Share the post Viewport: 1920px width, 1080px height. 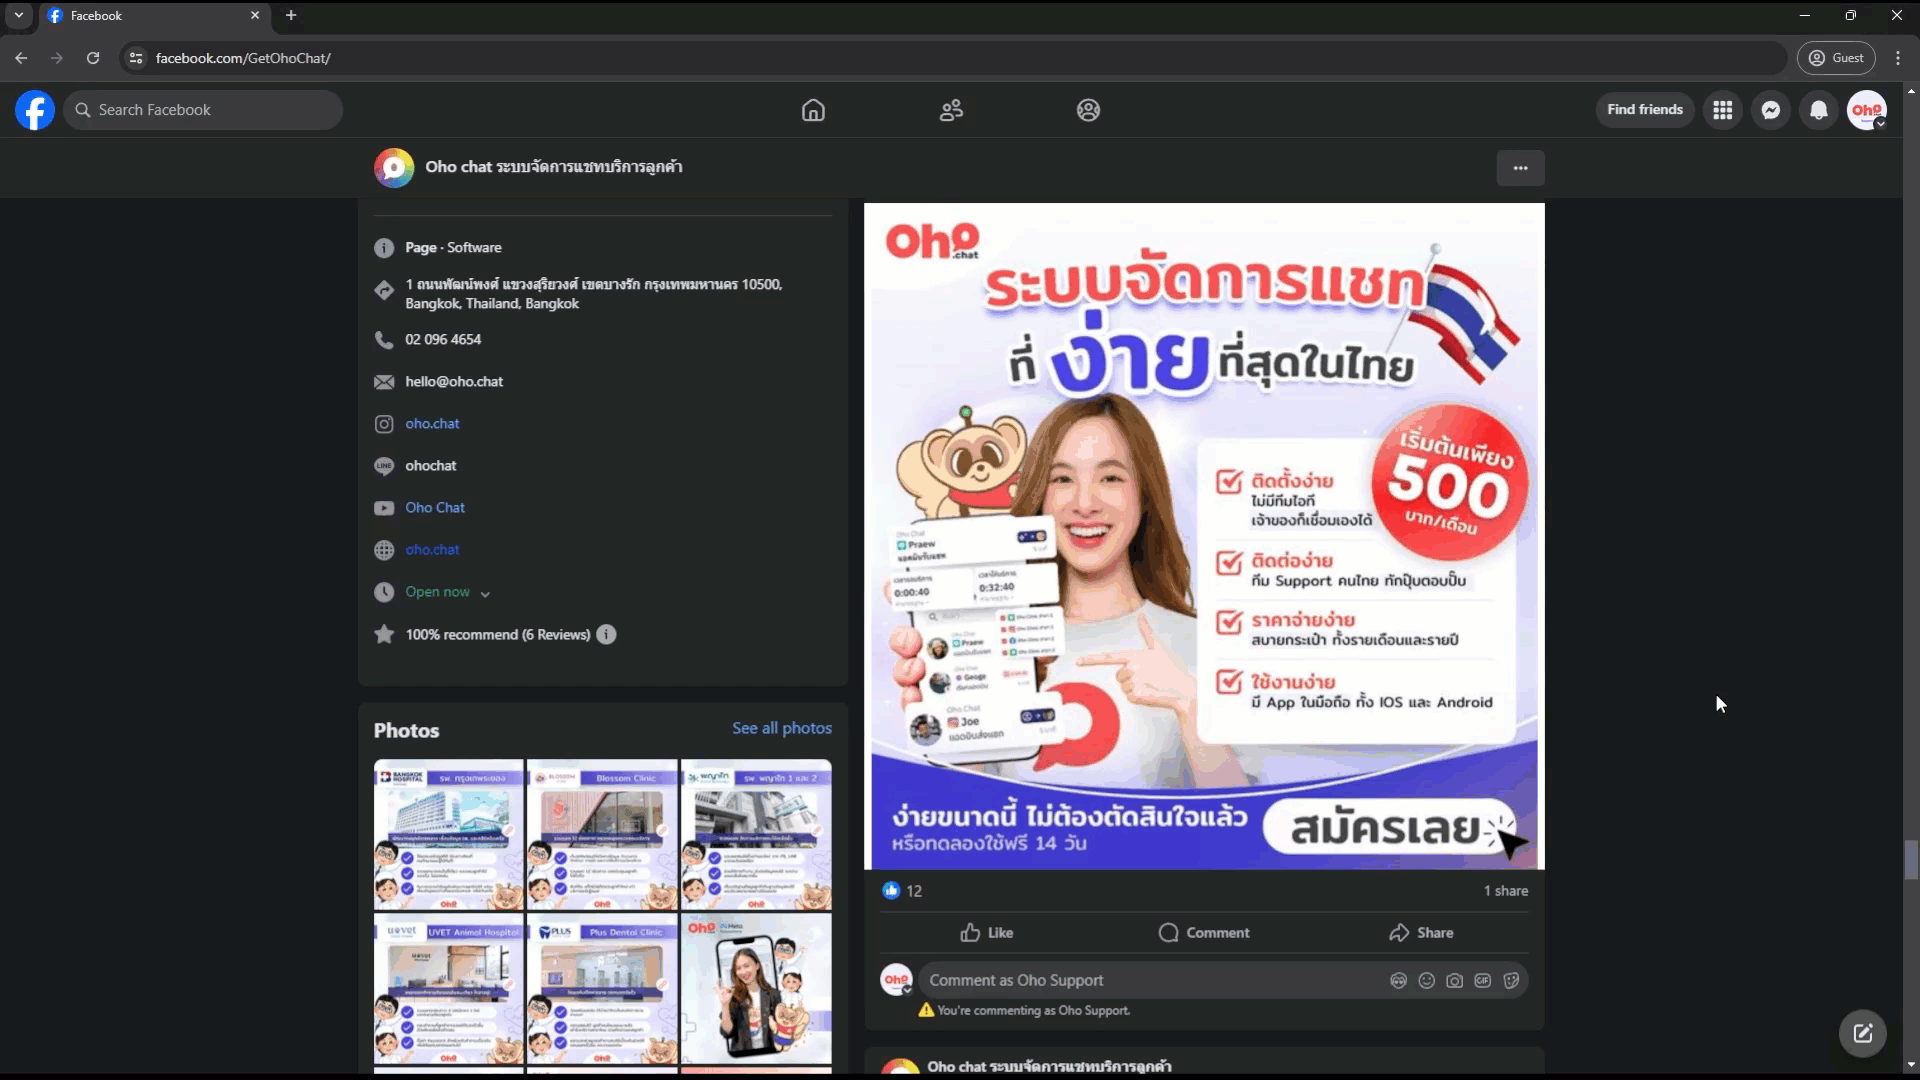click(x=1421, y=933)
